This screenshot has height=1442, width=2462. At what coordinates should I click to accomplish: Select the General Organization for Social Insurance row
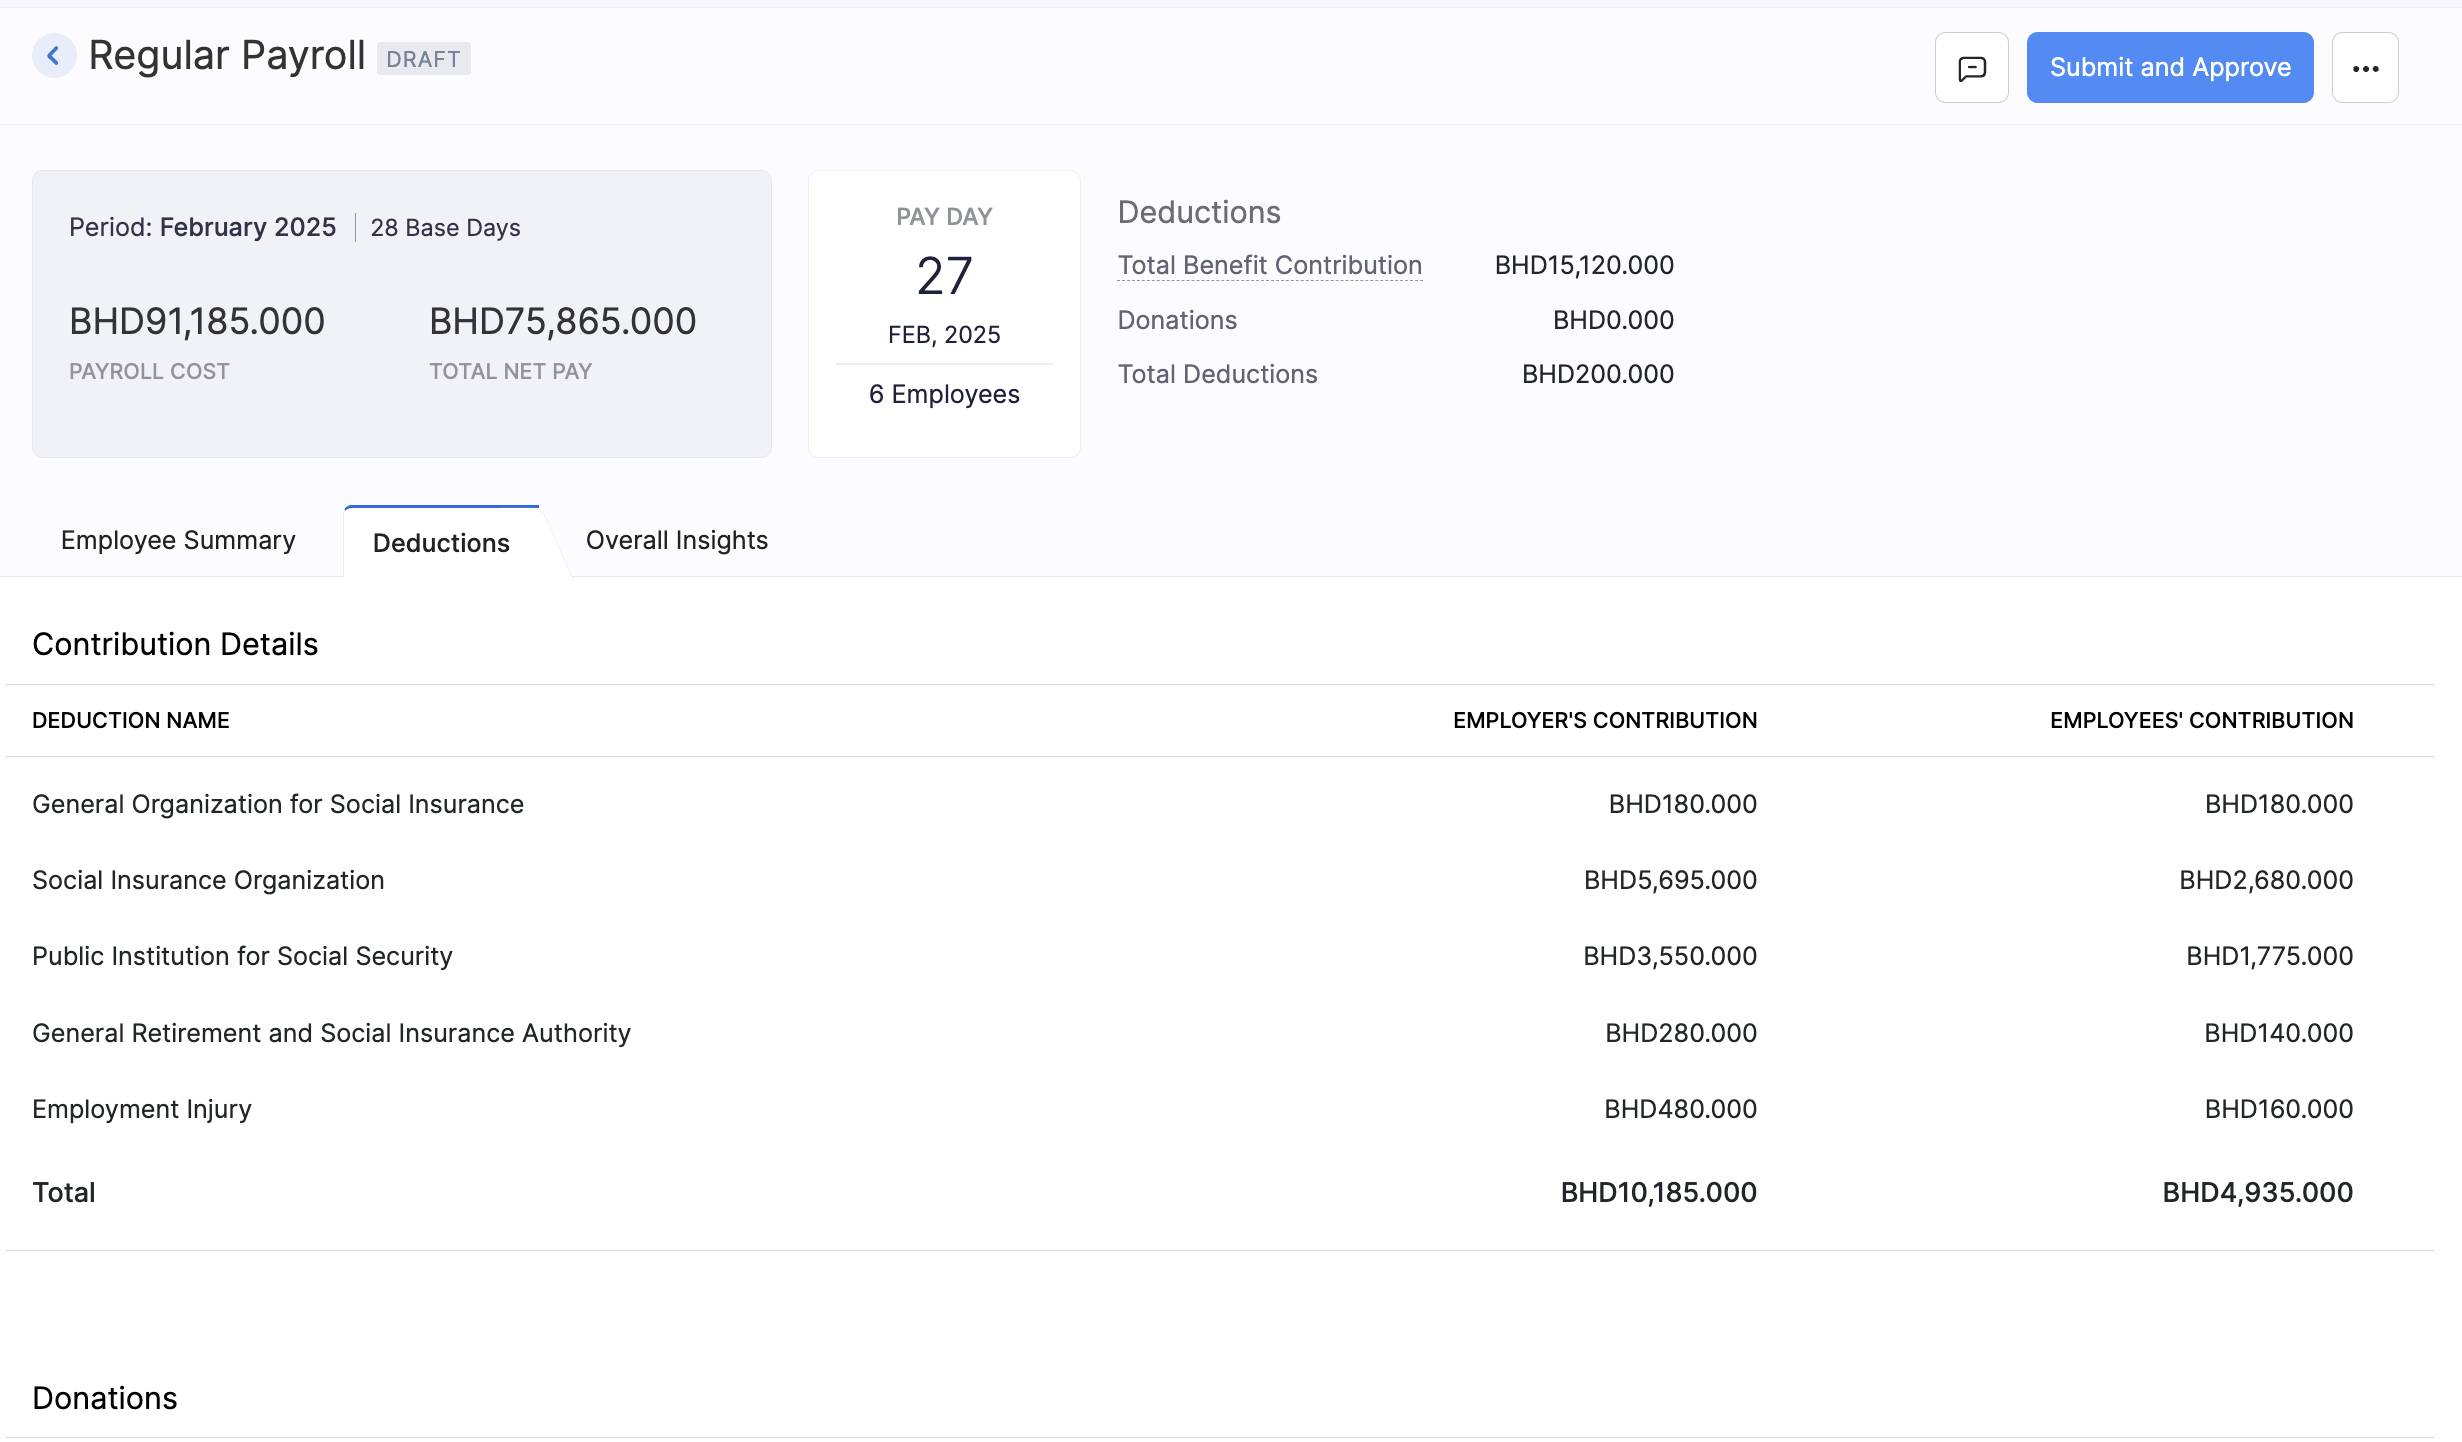click(278, 803)
